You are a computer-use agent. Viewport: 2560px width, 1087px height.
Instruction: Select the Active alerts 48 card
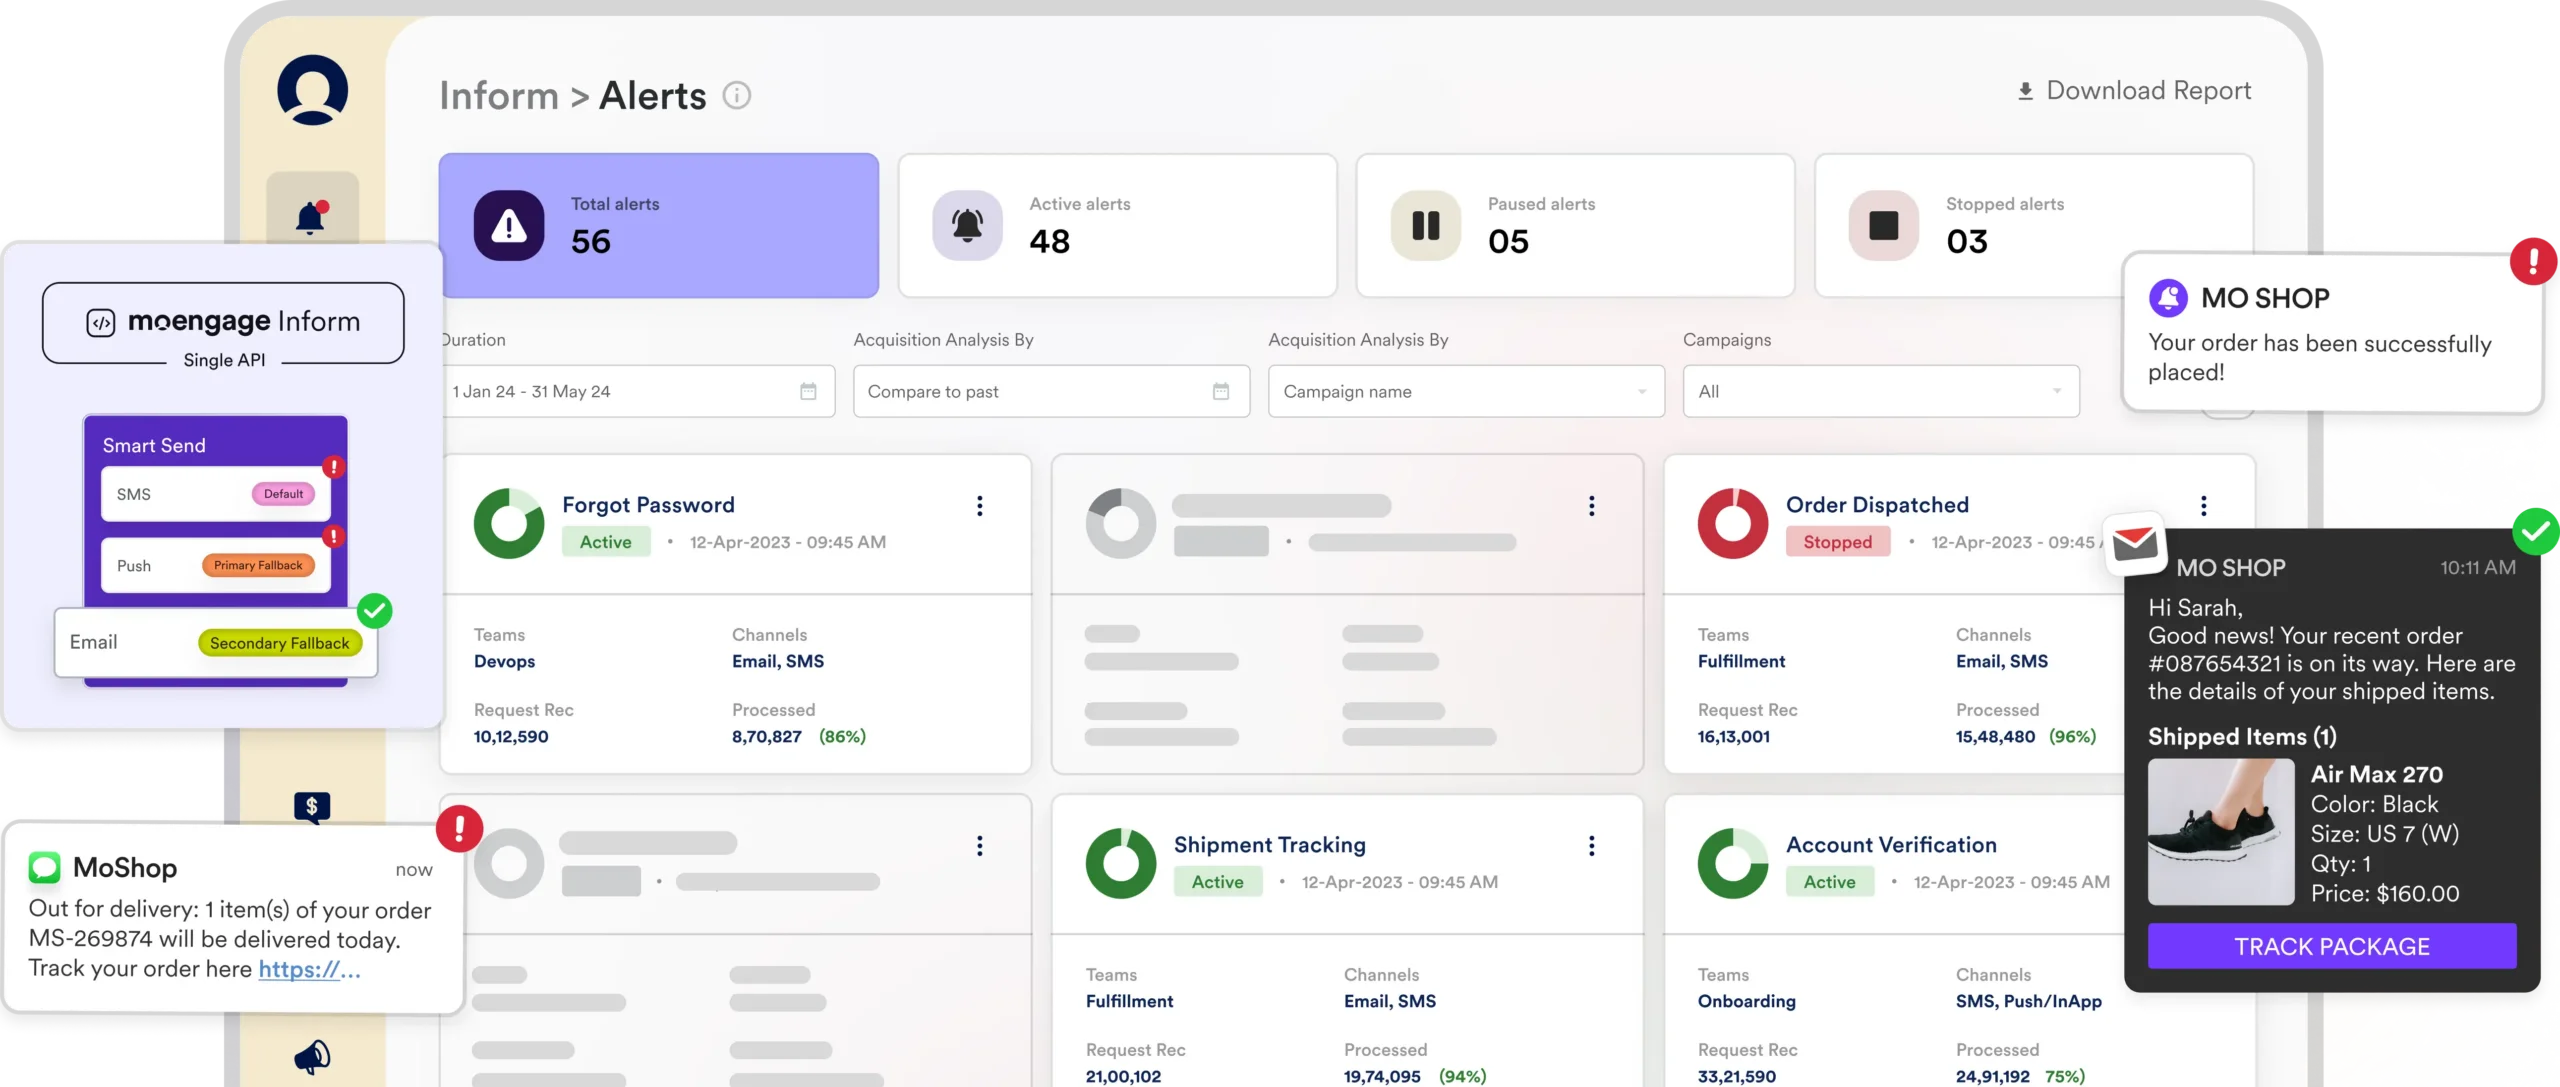[1117, 225]
